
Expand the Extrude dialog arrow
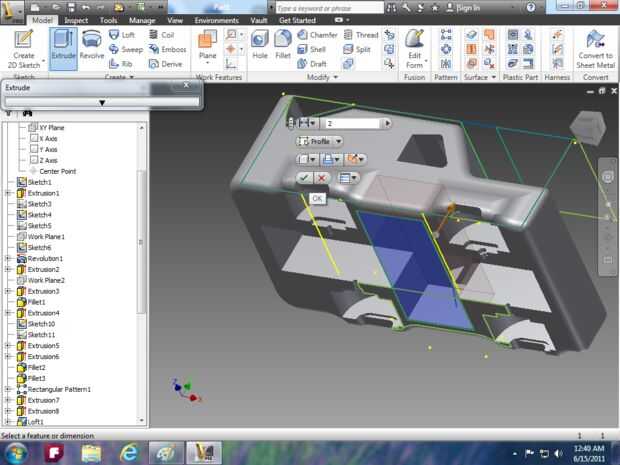102,102
